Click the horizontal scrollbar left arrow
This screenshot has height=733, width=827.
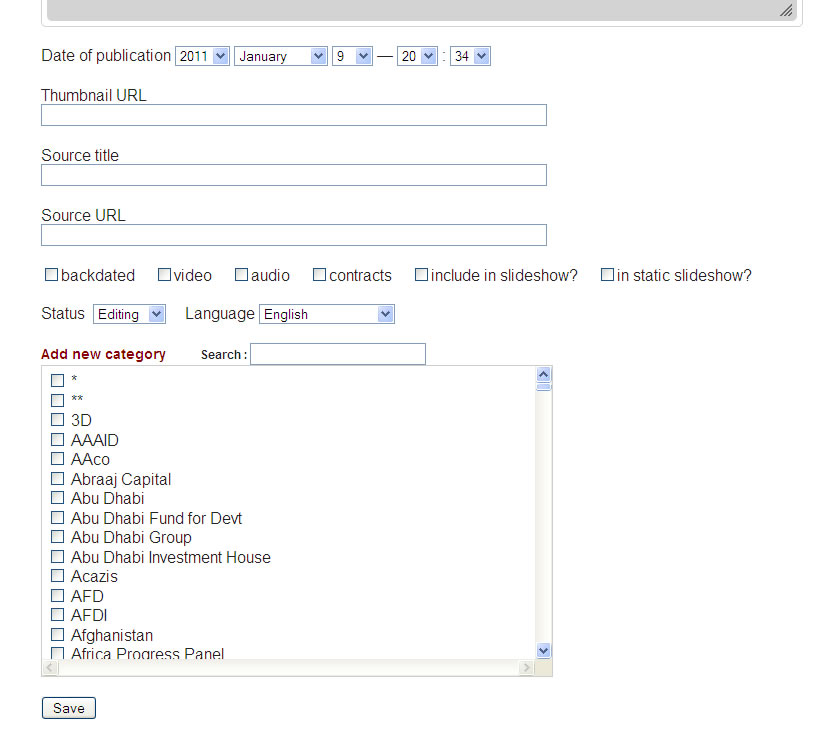[x=51, y=668]
